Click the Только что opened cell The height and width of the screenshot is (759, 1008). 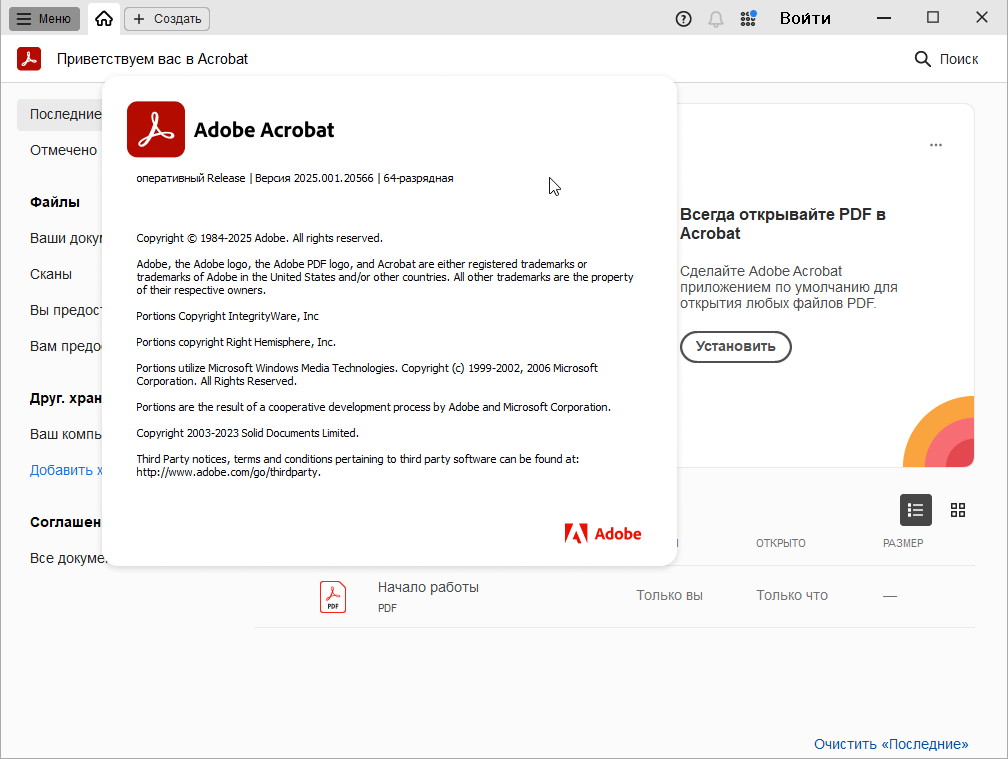coord(791,596)
